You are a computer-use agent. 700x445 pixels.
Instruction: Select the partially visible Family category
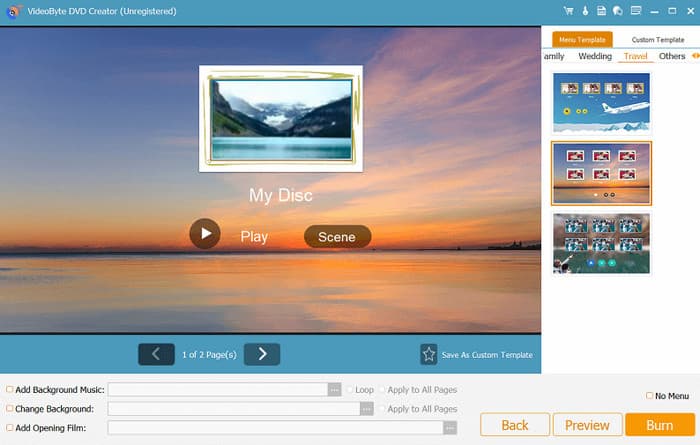pyautogui.click(x=554, y=56)
